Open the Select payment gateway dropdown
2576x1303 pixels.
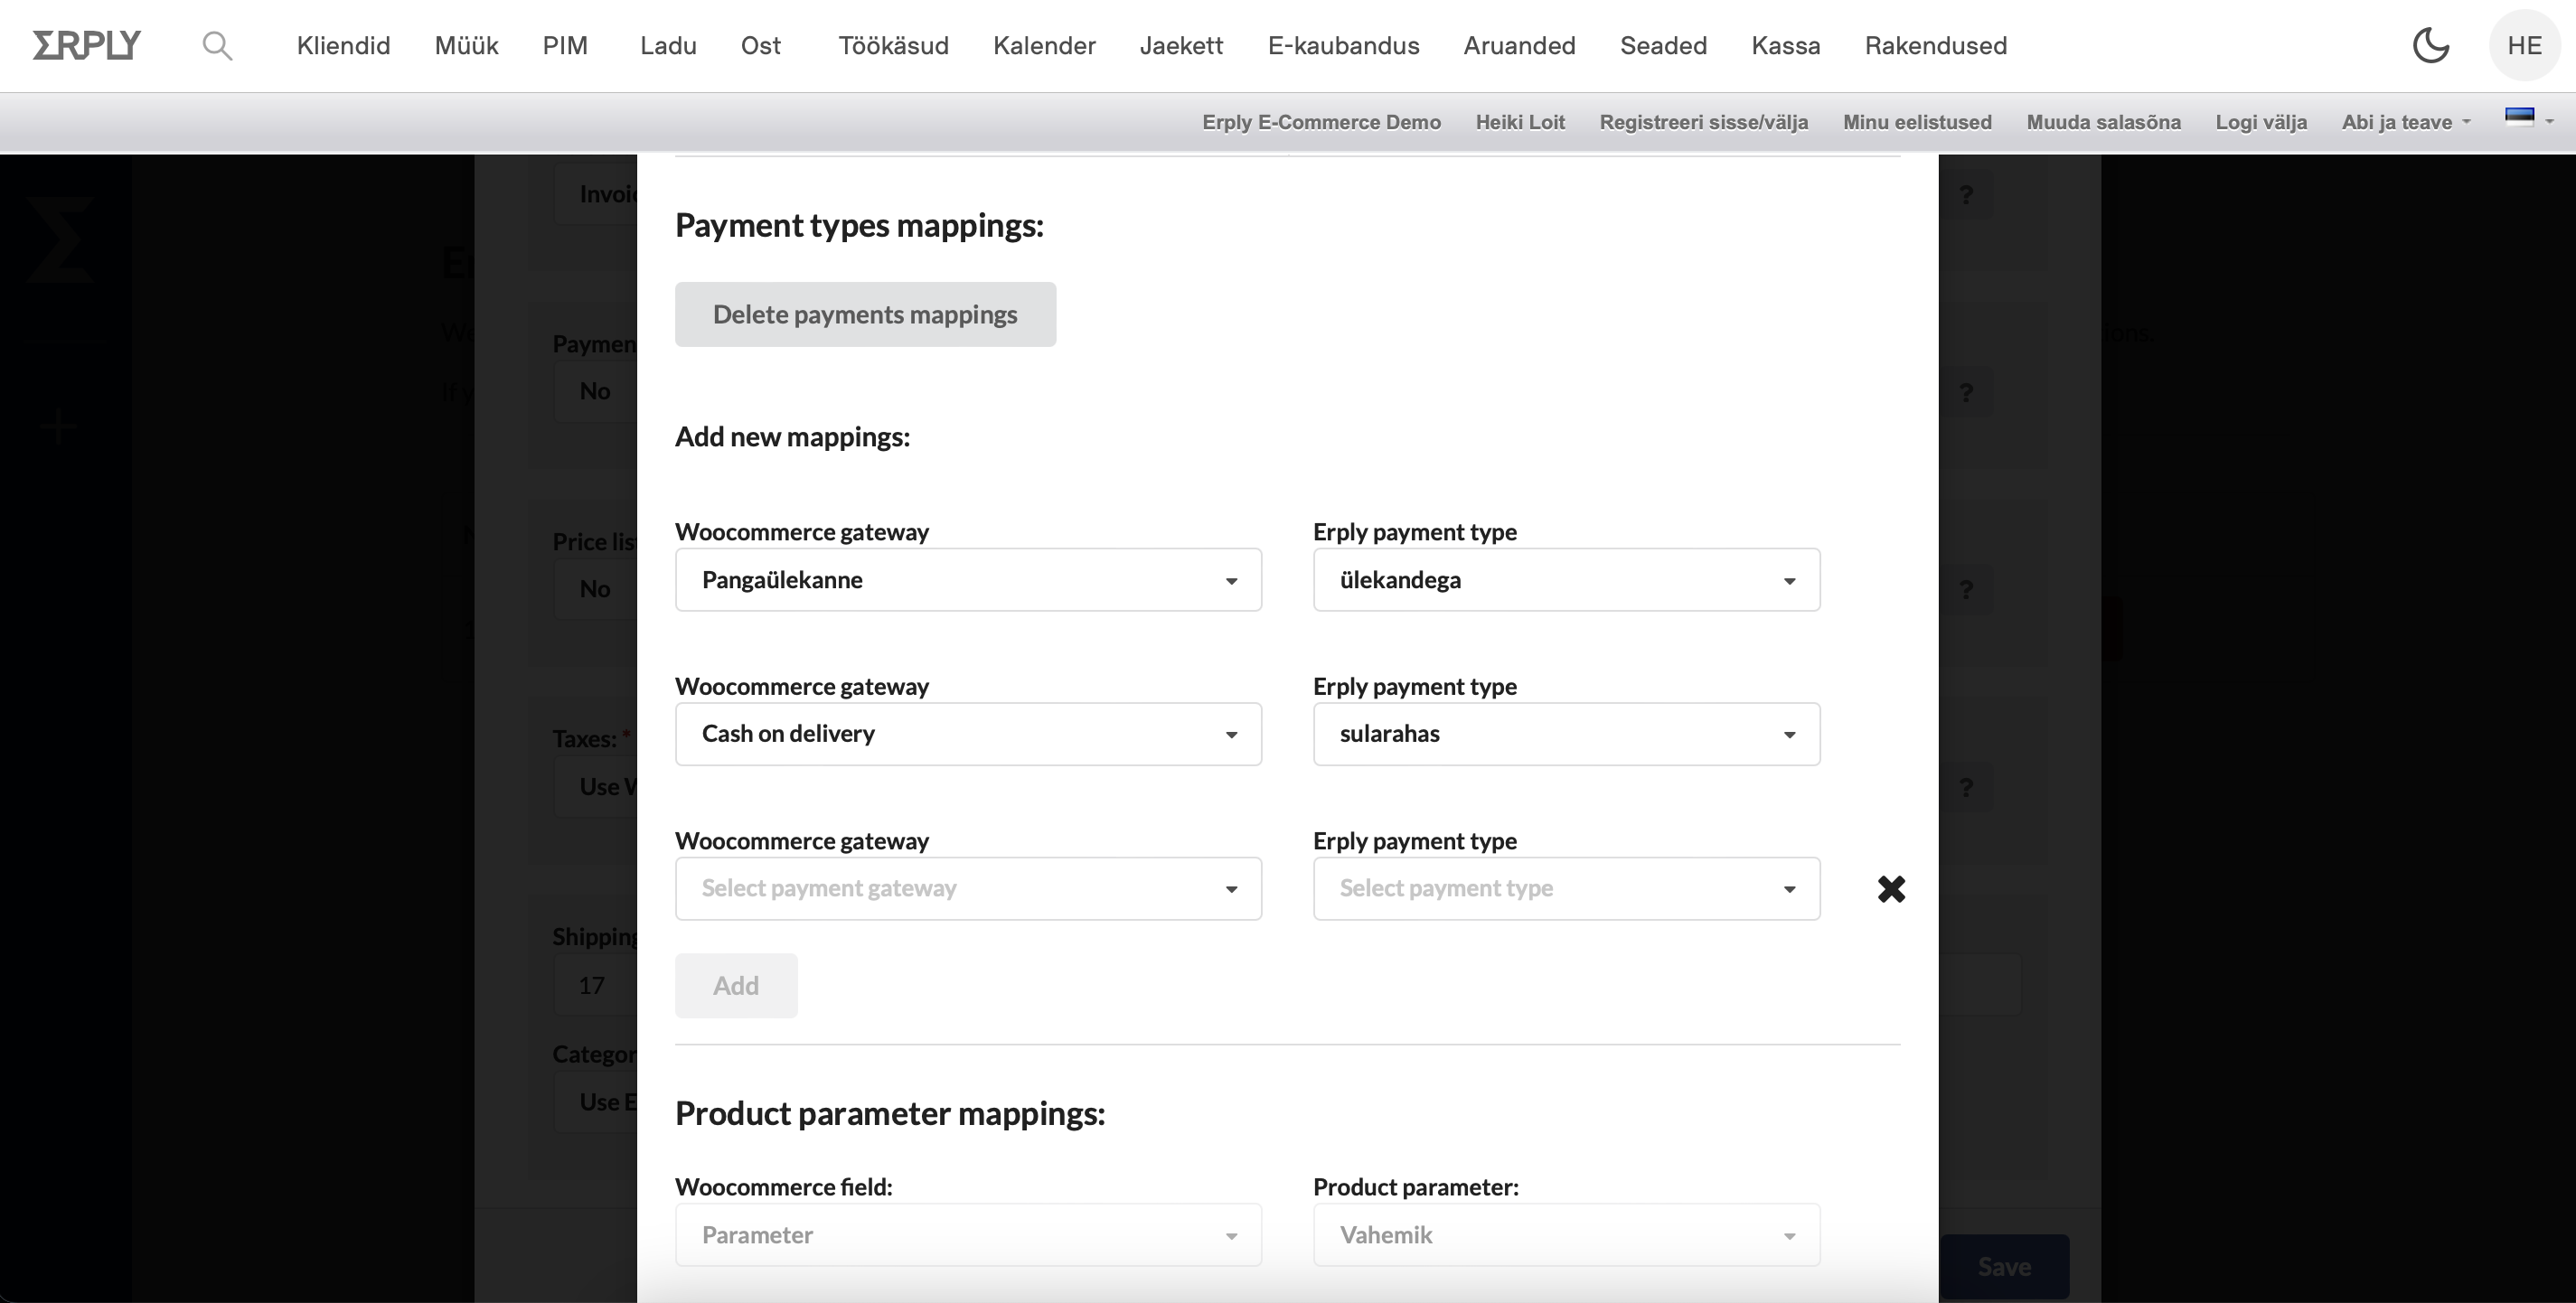coord(968,888)
